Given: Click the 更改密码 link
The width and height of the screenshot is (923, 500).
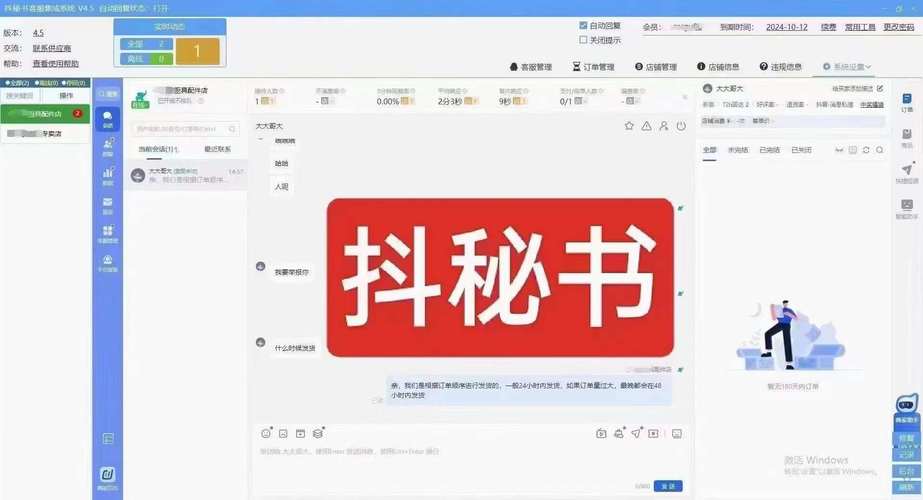Looking at the screenshot, I should click(x=899, y=27).
